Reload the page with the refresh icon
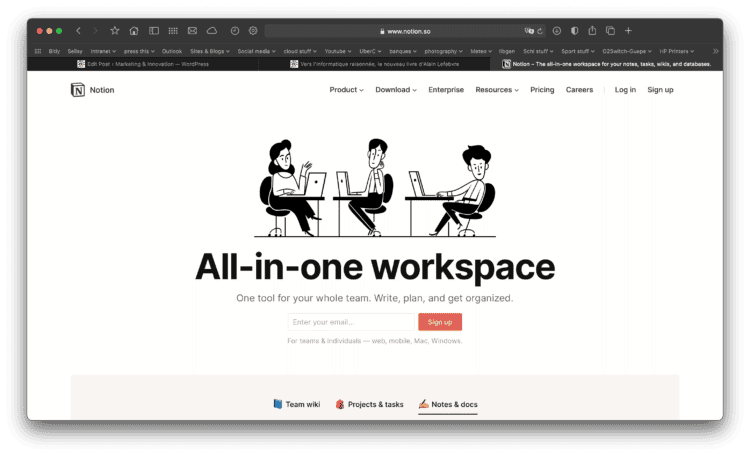The height and width of the screenshot is (456, 750). [x=540, y=31]
